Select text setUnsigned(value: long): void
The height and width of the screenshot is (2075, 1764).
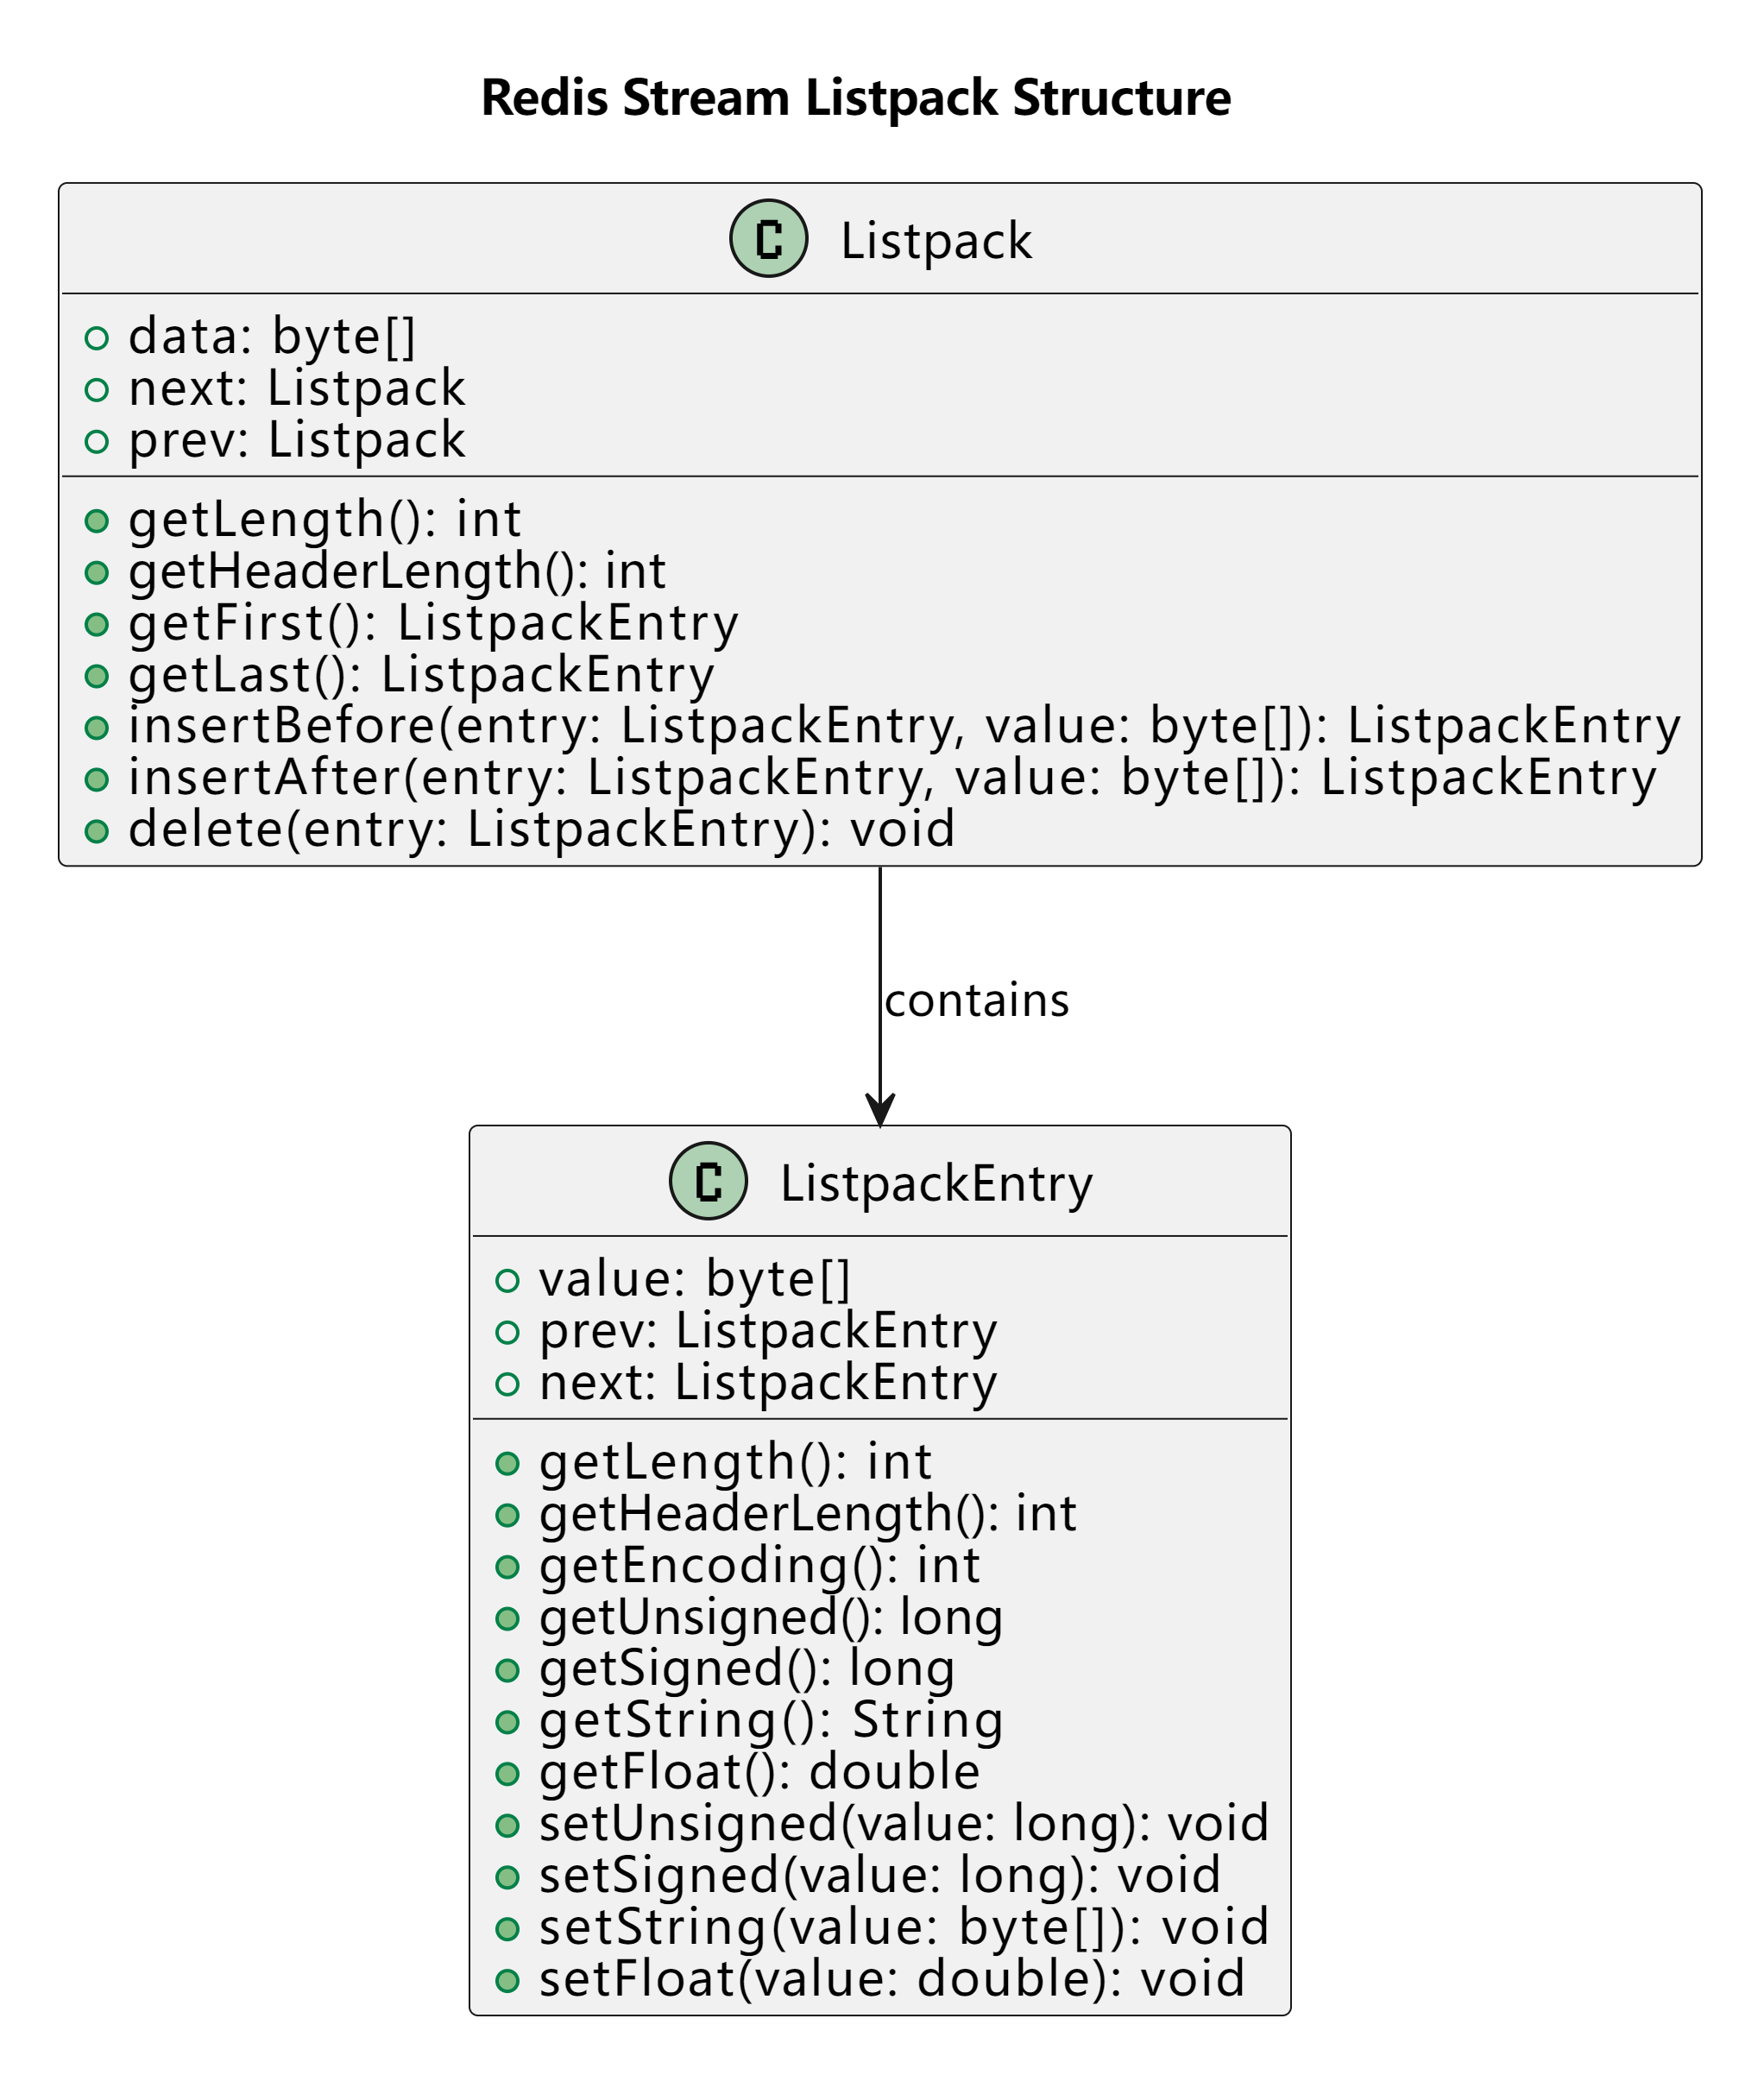(x=905, y=1824)
